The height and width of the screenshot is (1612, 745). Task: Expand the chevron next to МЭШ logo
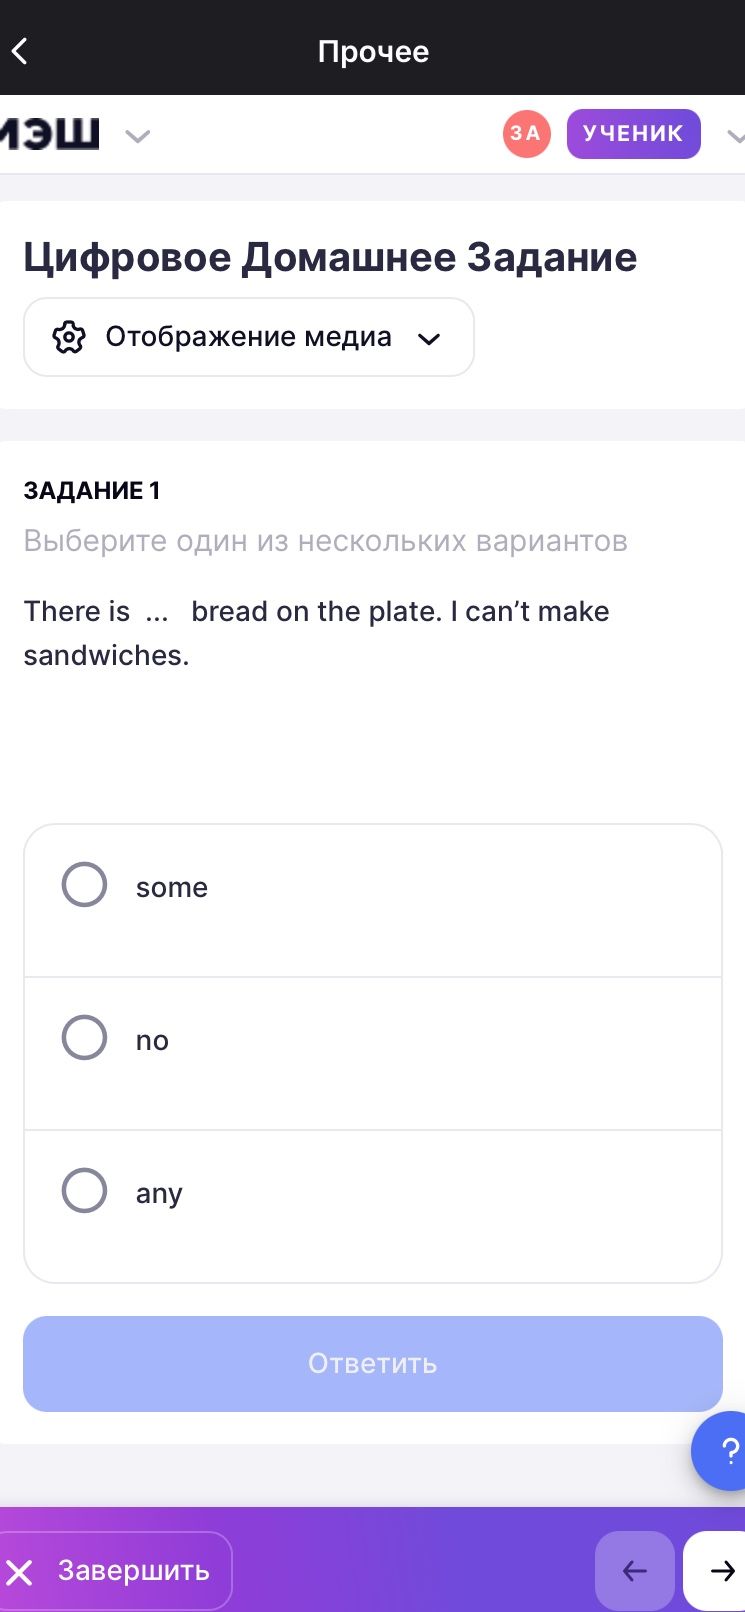138,135
